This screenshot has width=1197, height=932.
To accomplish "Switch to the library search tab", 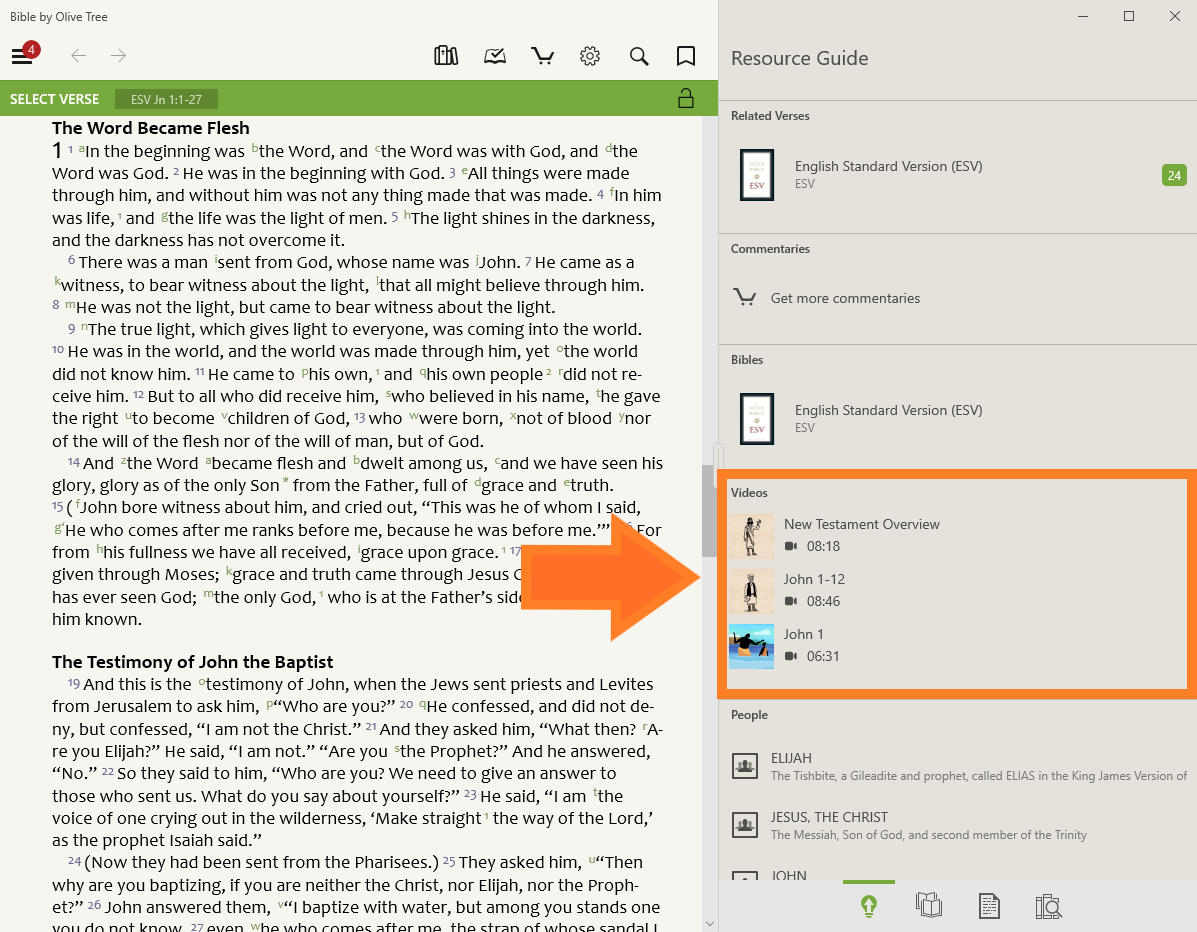I will pyautogui.click(x=1048, y=906).
